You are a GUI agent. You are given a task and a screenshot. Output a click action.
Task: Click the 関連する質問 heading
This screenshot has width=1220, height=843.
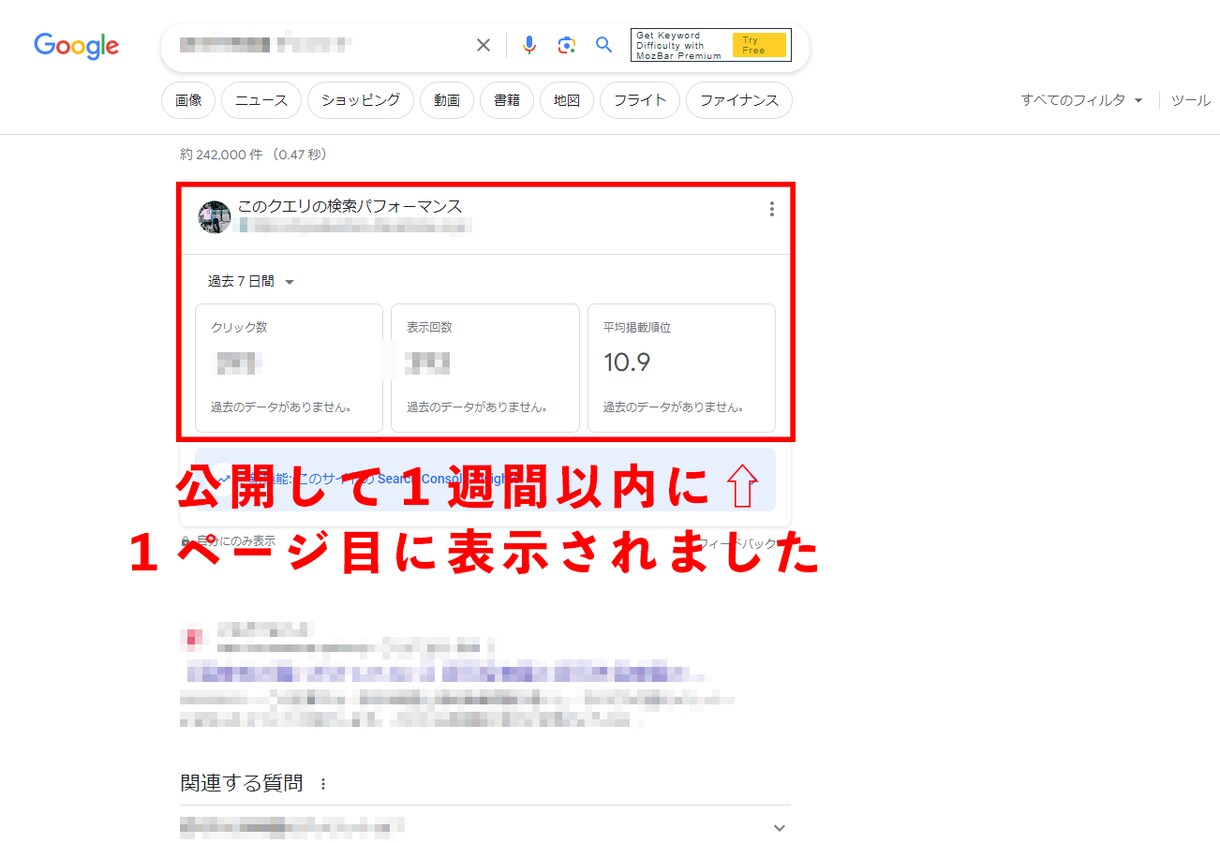[x=241, y=784]
